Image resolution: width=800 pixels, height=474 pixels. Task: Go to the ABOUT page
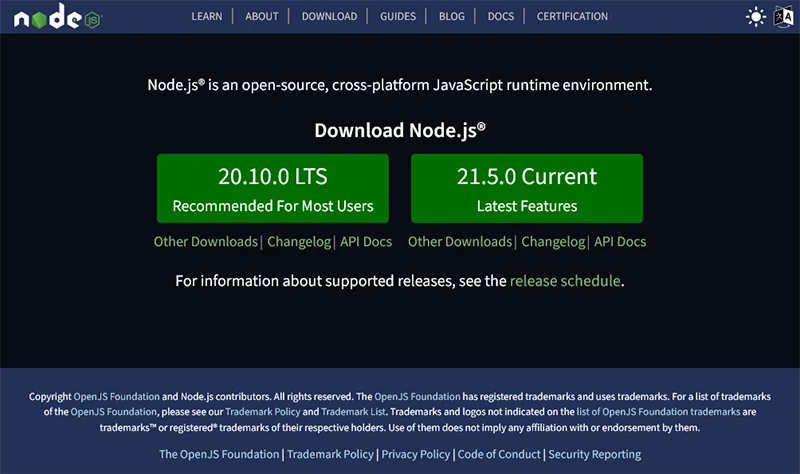(x=262, y=16)
